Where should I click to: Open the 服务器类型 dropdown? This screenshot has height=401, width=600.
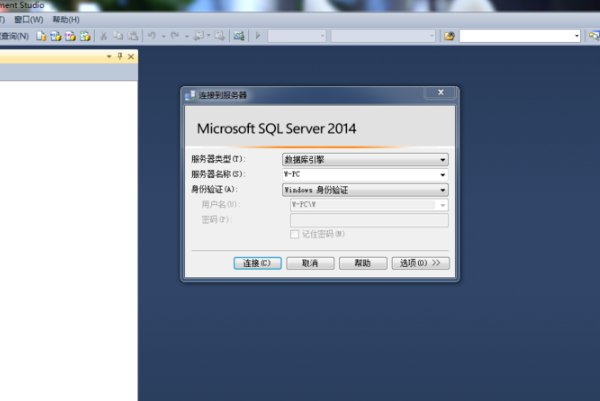[365, 160]
